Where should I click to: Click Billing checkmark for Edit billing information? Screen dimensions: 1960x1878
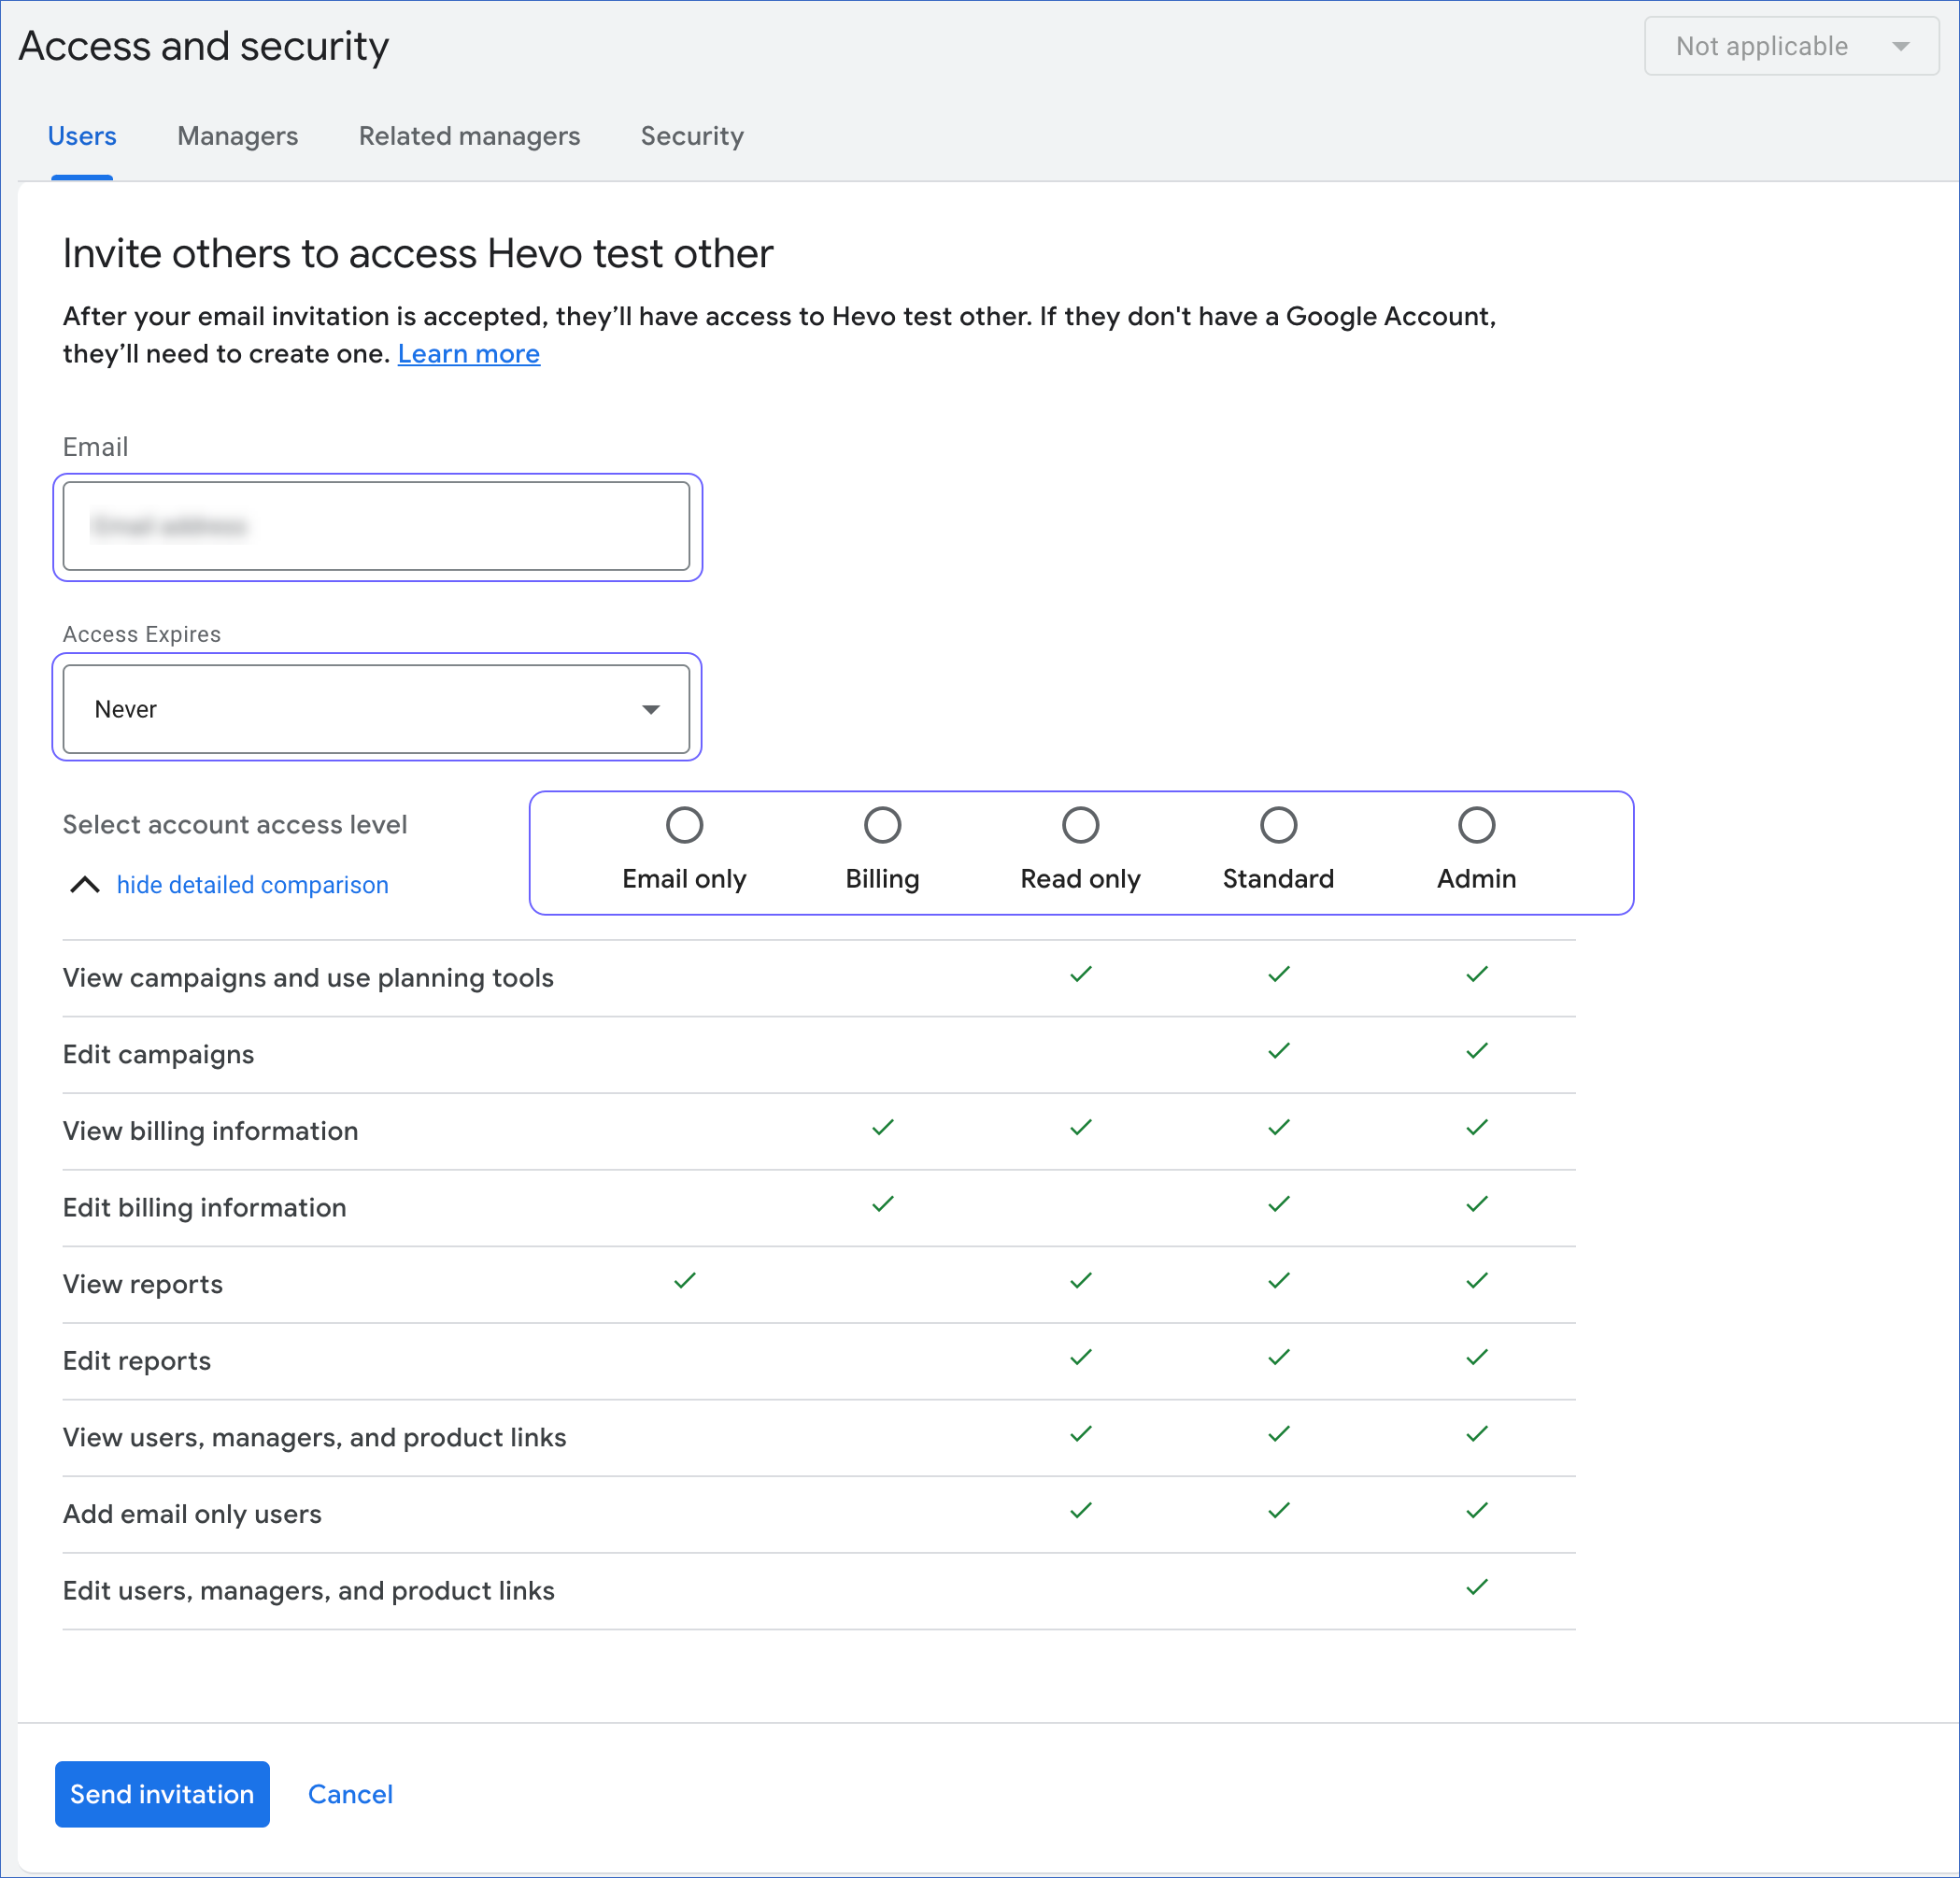point(882,1204)
